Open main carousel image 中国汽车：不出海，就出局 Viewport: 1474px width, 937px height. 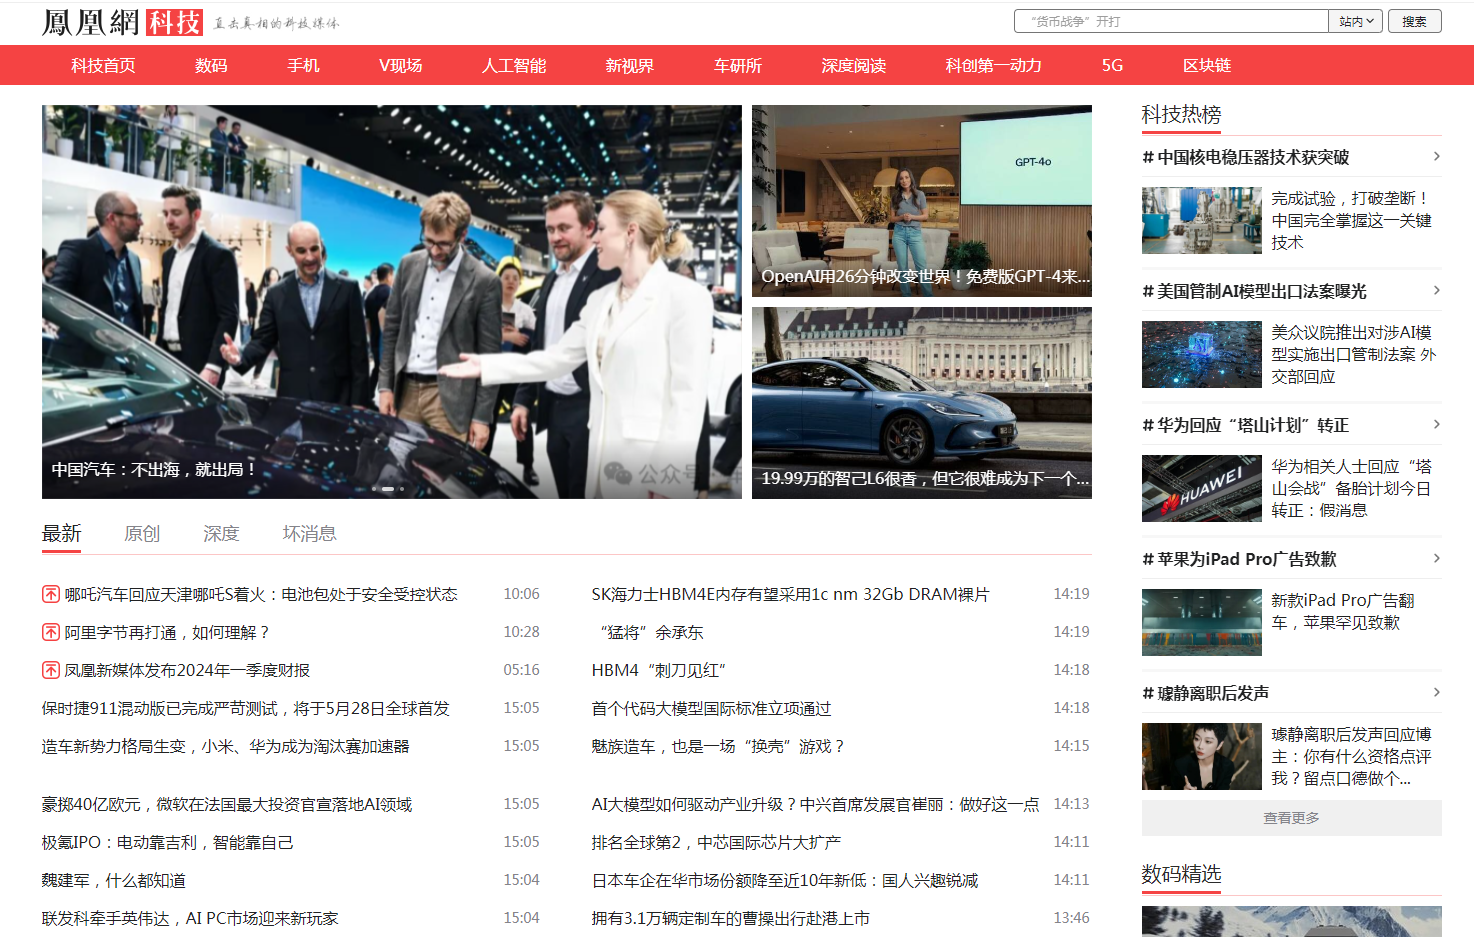coord(392,301)
